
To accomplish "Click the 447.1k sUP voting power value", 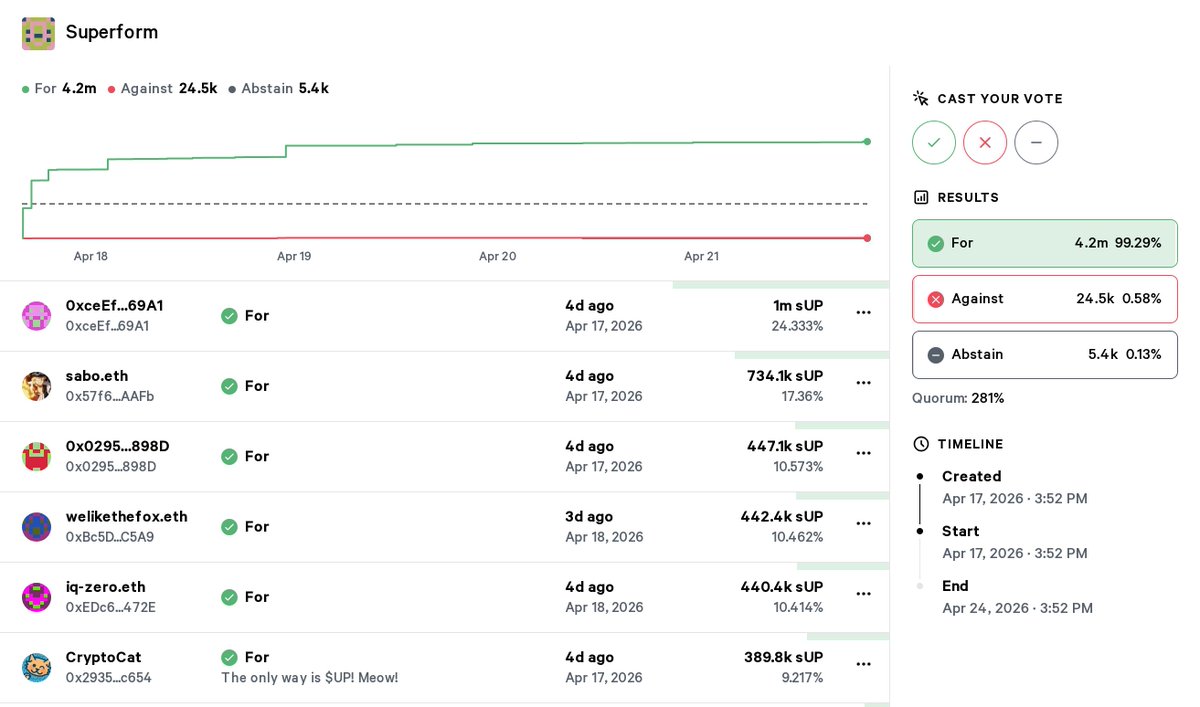I will (785, 446).
